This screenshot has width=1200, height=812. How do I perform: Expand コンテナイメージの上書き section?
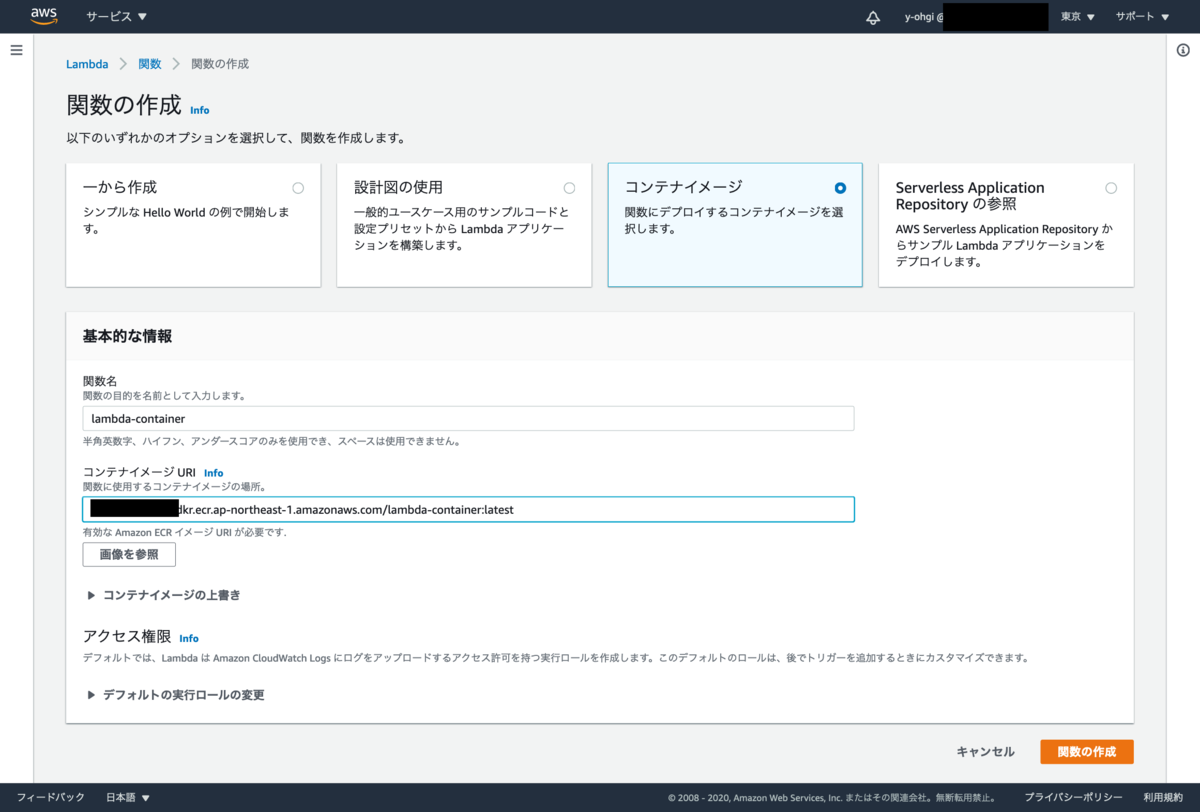[x=164, y=595]
